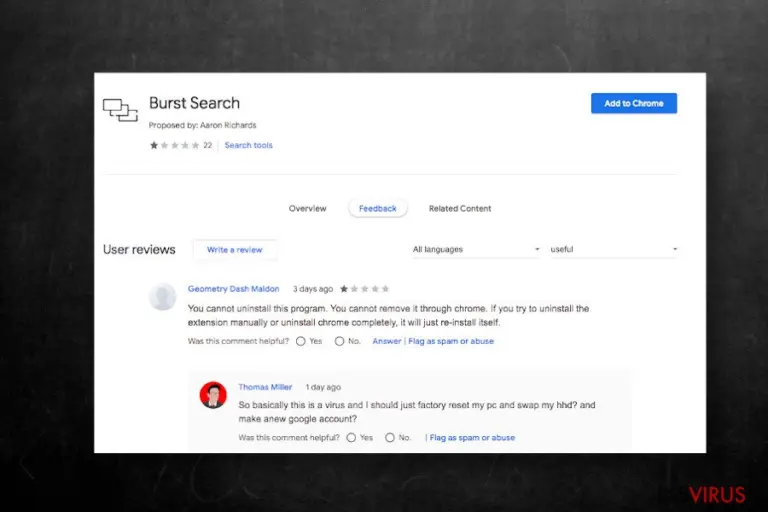
Task: Click Proposed by: Aaron Richards text
Action: pos(202,125)
